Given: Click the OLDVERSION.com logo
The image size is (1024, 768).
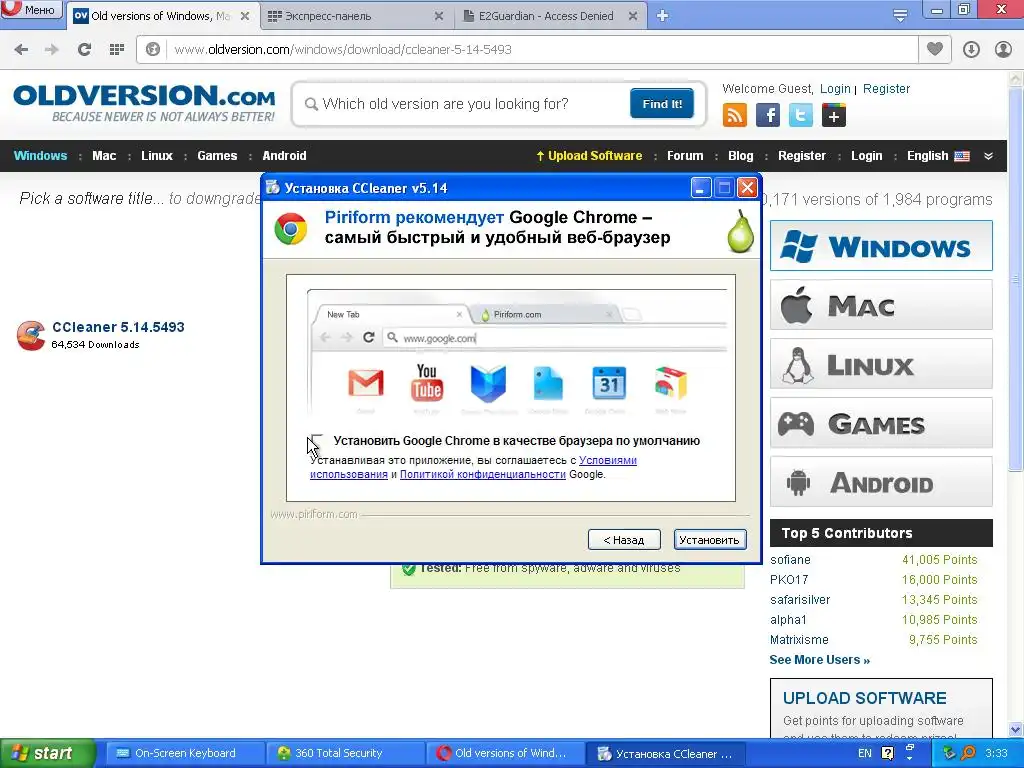Looking at the screenshot, I should 144,103.
